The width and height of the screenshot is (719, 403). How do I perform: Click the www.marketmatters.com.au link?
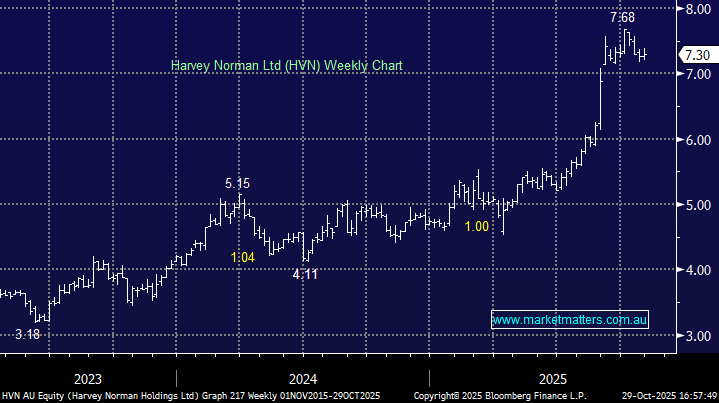click(x=570, y=320)
